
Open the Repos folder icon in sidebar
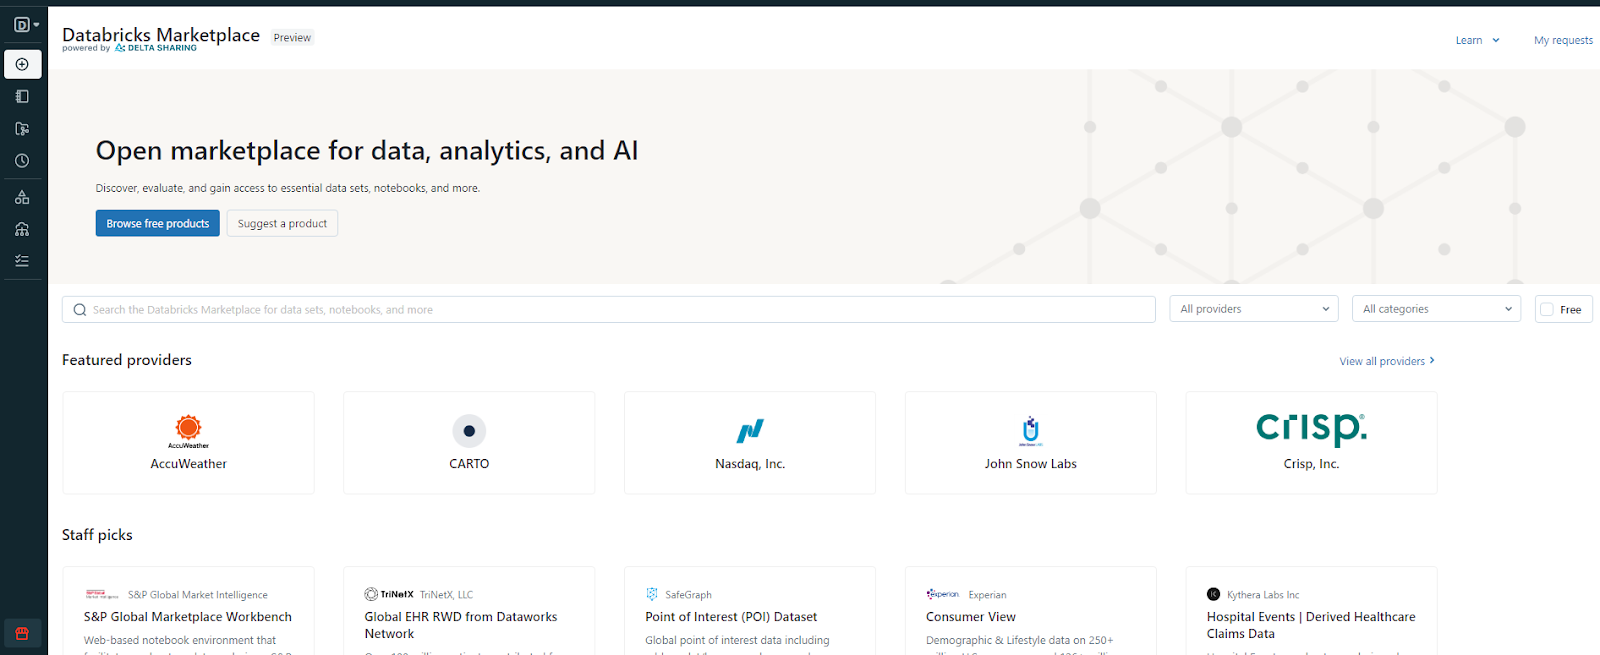[22, 129]
